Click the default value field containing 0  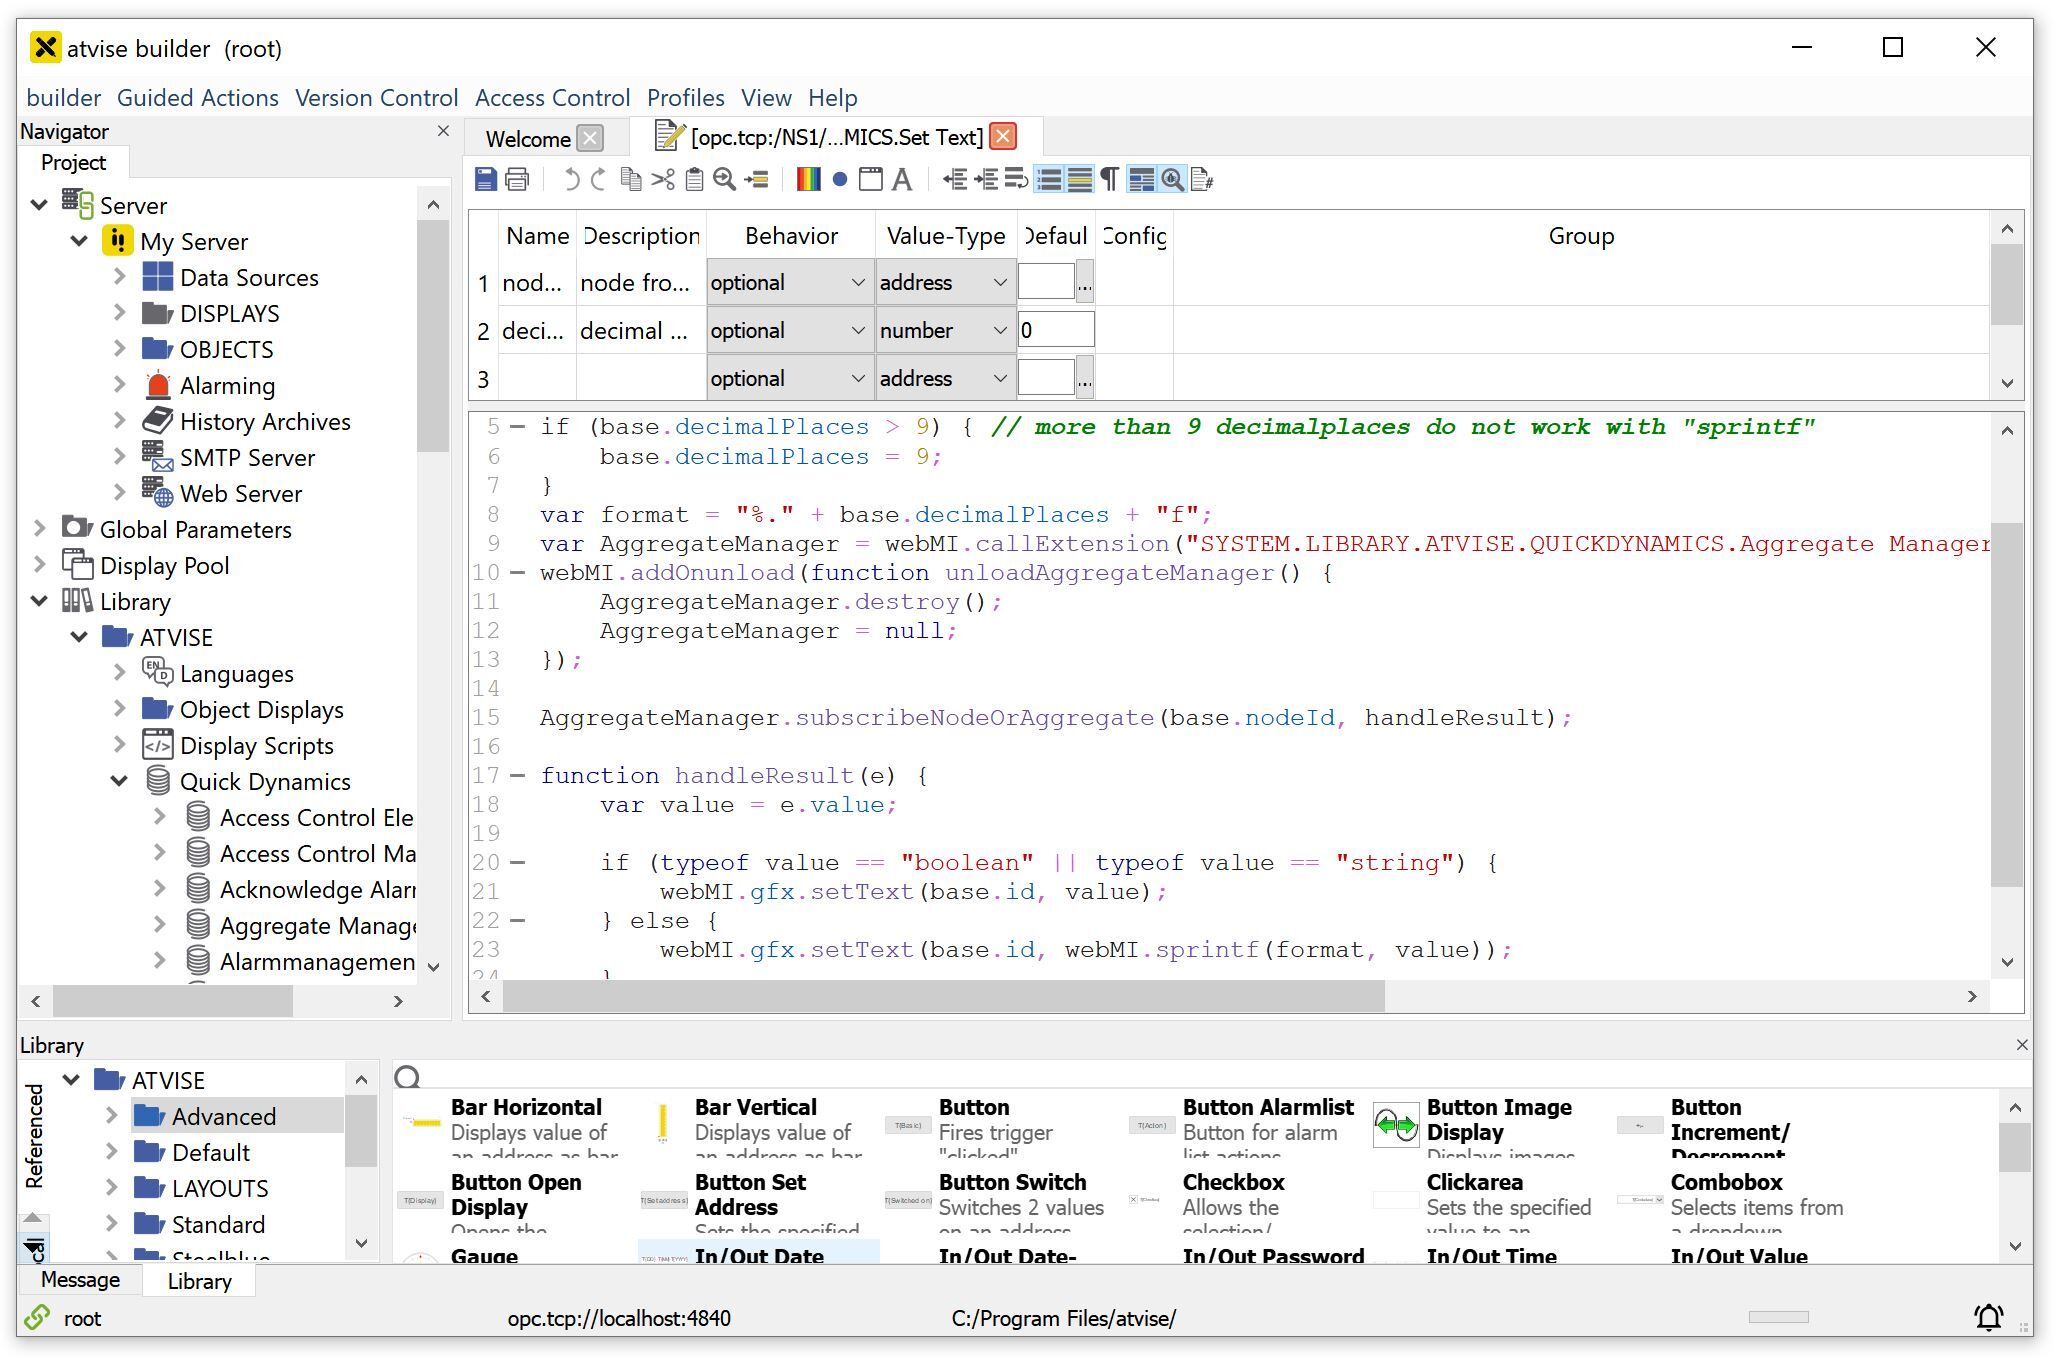1055,331
